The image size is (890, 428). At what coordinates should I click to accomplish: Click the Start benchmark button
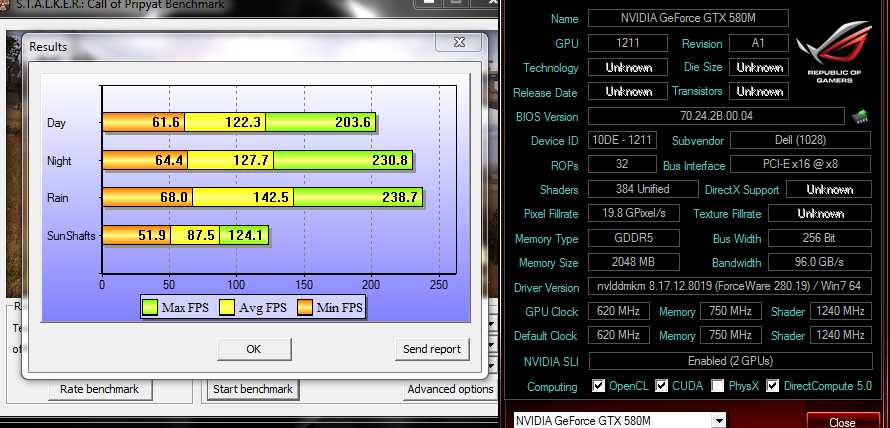tap(253, 389)
